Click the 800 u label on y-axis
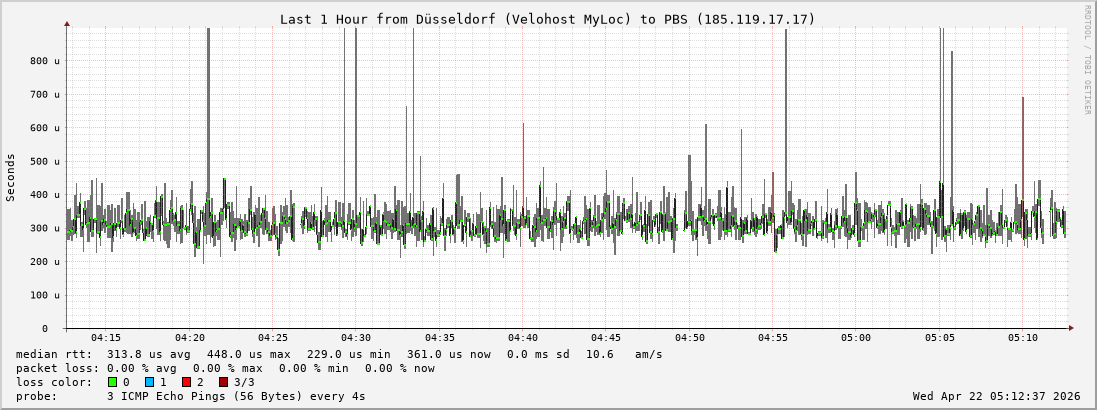This screenshot has width=1097, height=410. click(38, 61)
